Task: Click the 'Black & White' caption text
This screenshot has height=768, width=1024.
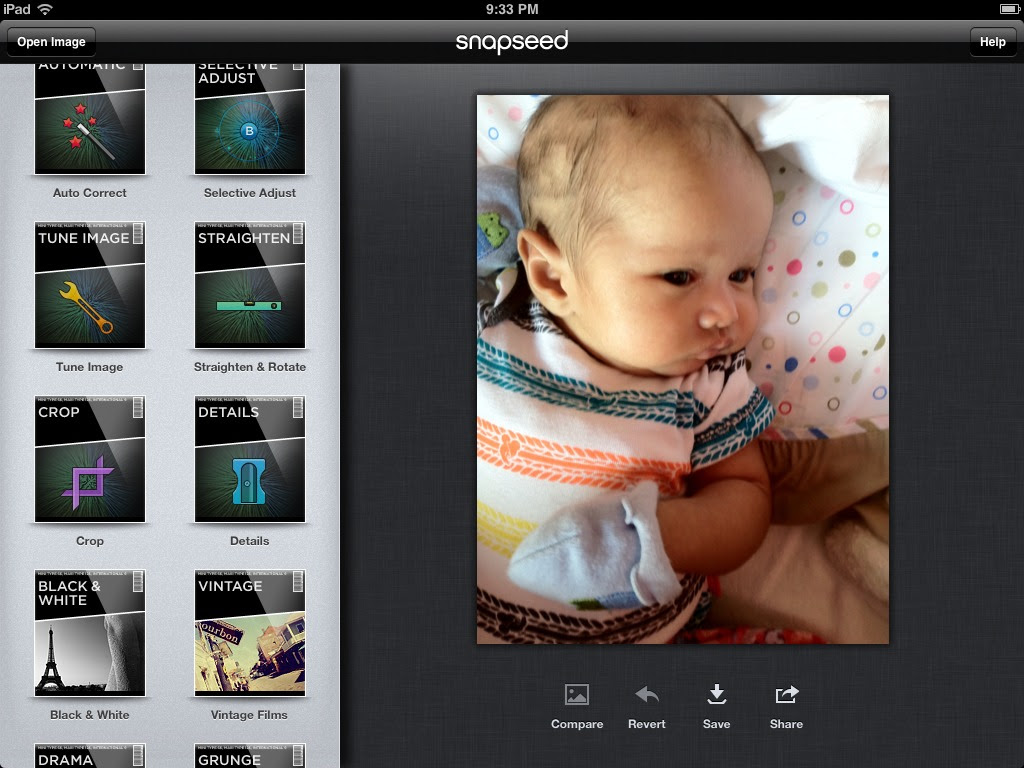Action: click(89, 715)
